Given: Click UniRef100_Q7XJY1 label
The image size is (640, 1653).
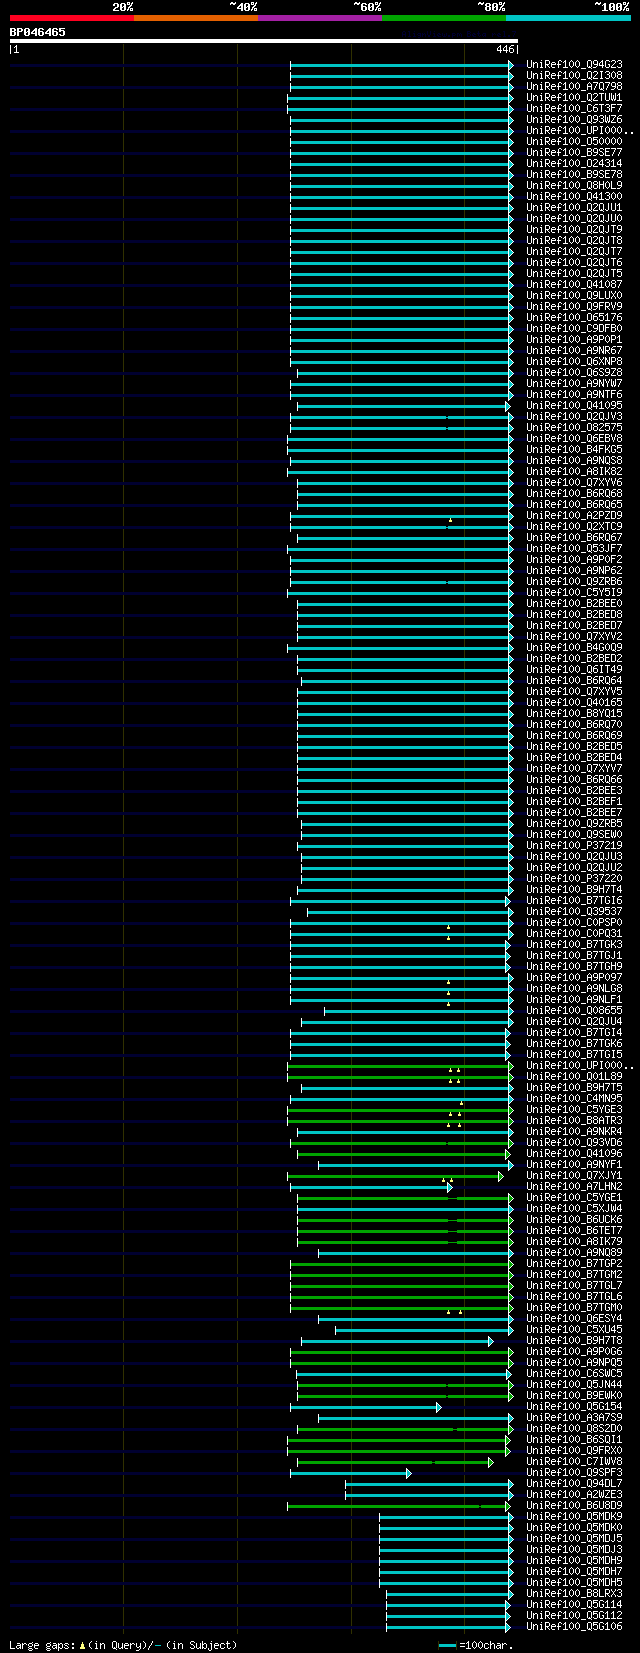Looking at the screenshot, I should tap(574, 1175).
